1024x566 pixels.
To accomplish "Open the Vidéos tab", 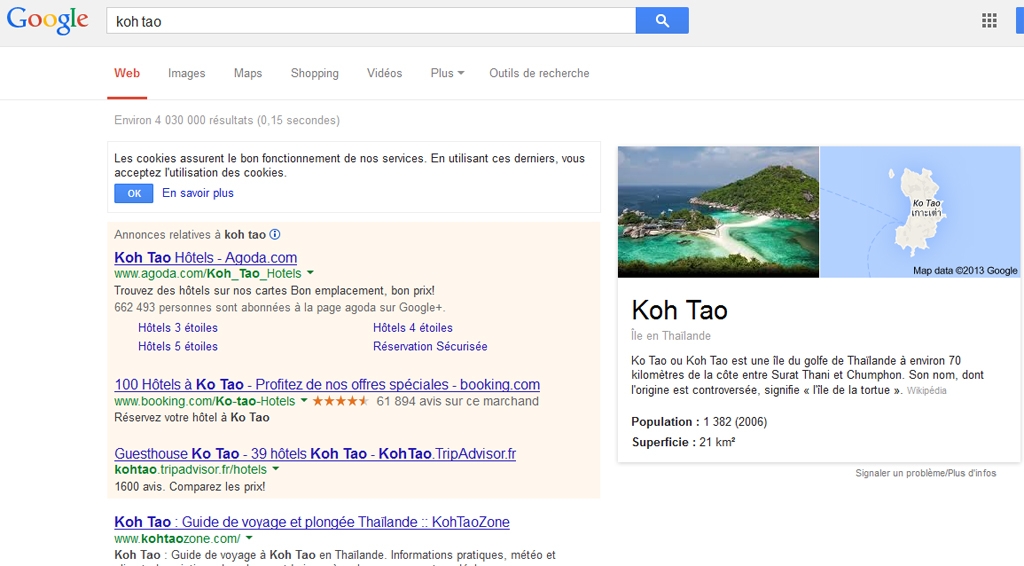I will [x=385, y=73].
